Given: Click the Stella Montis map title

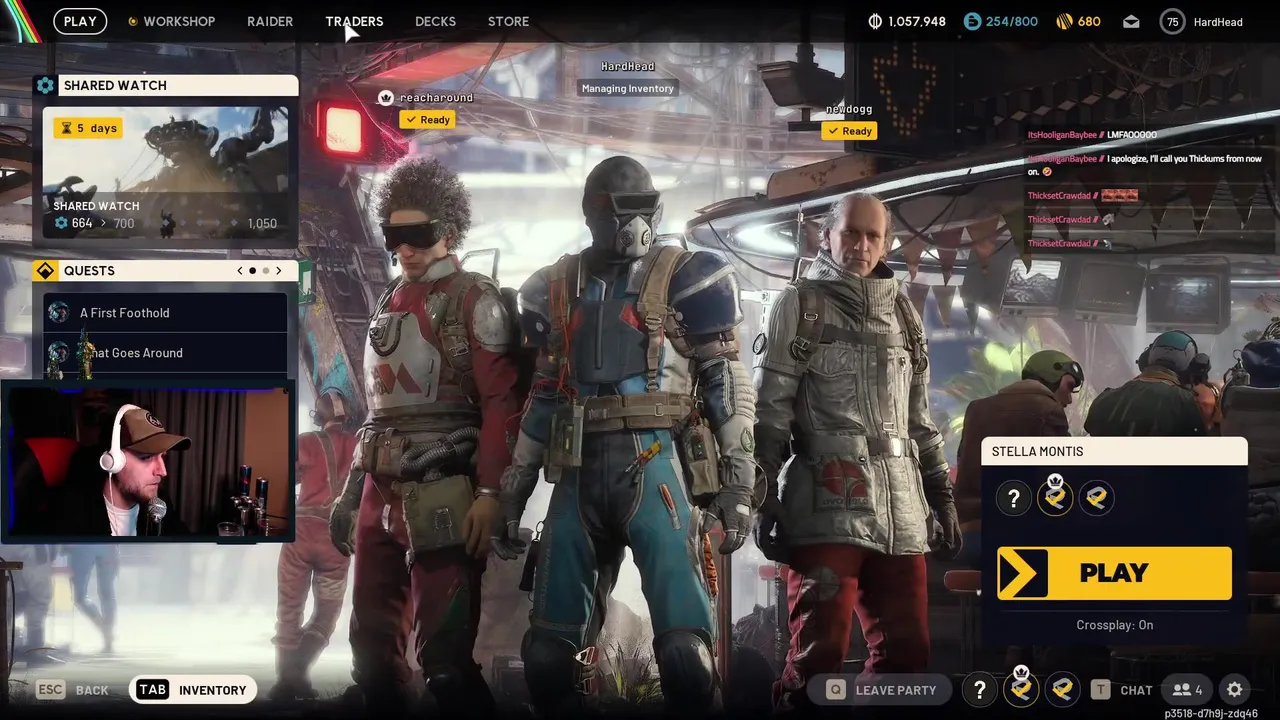Looking at the screenshot, I should (1038, 451).
